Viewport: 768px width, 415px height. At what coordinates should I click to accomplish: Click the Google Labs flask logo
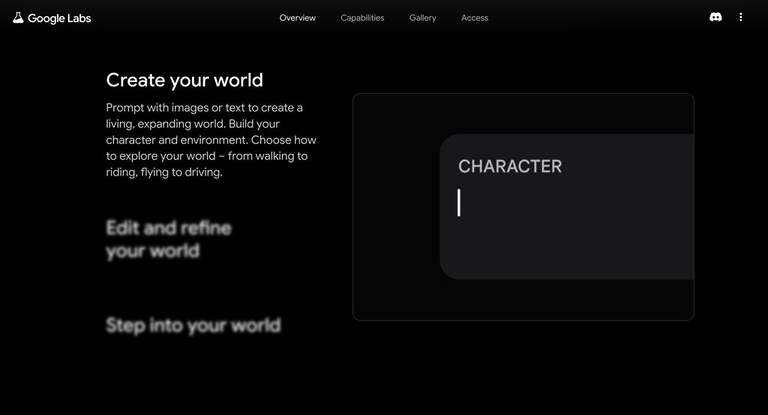tap(18, 18)
